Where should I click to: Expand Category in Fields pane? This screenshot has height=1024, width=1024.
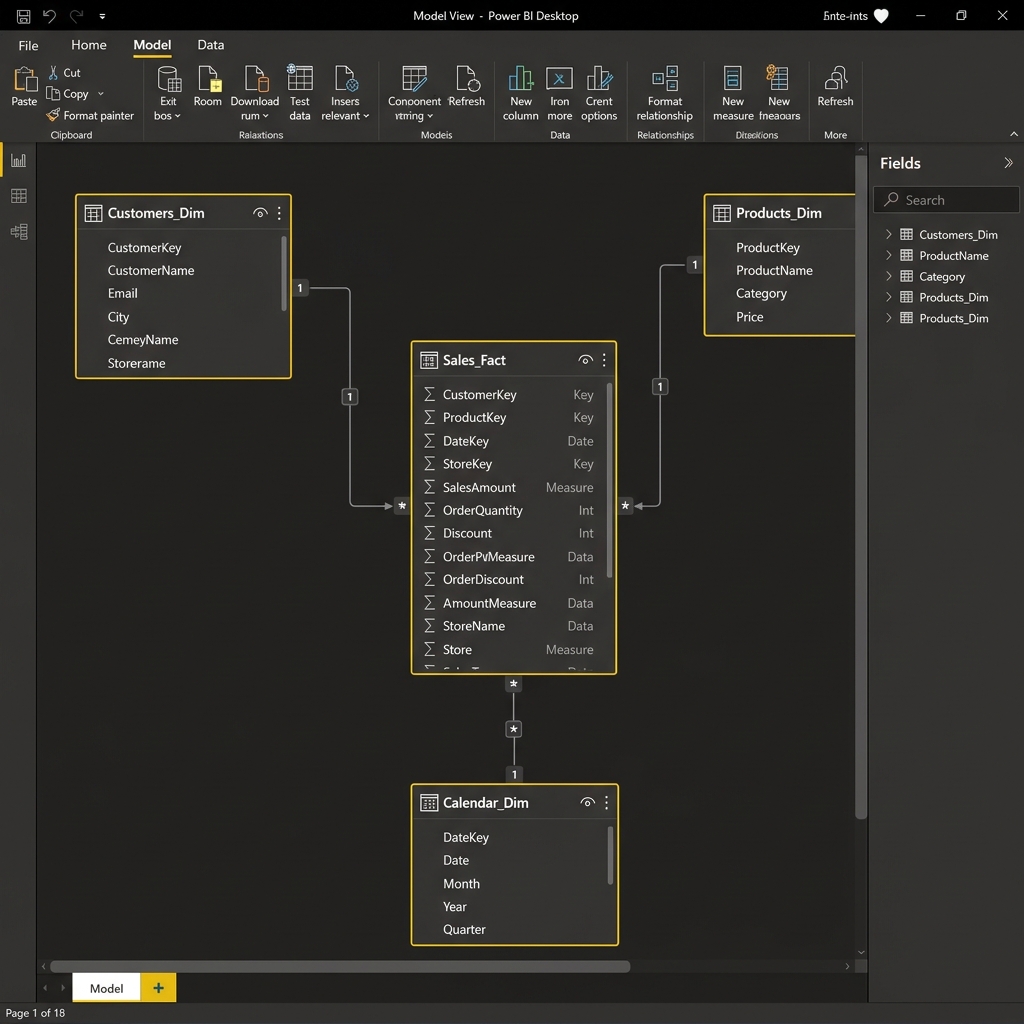click(x=889, y=276)
